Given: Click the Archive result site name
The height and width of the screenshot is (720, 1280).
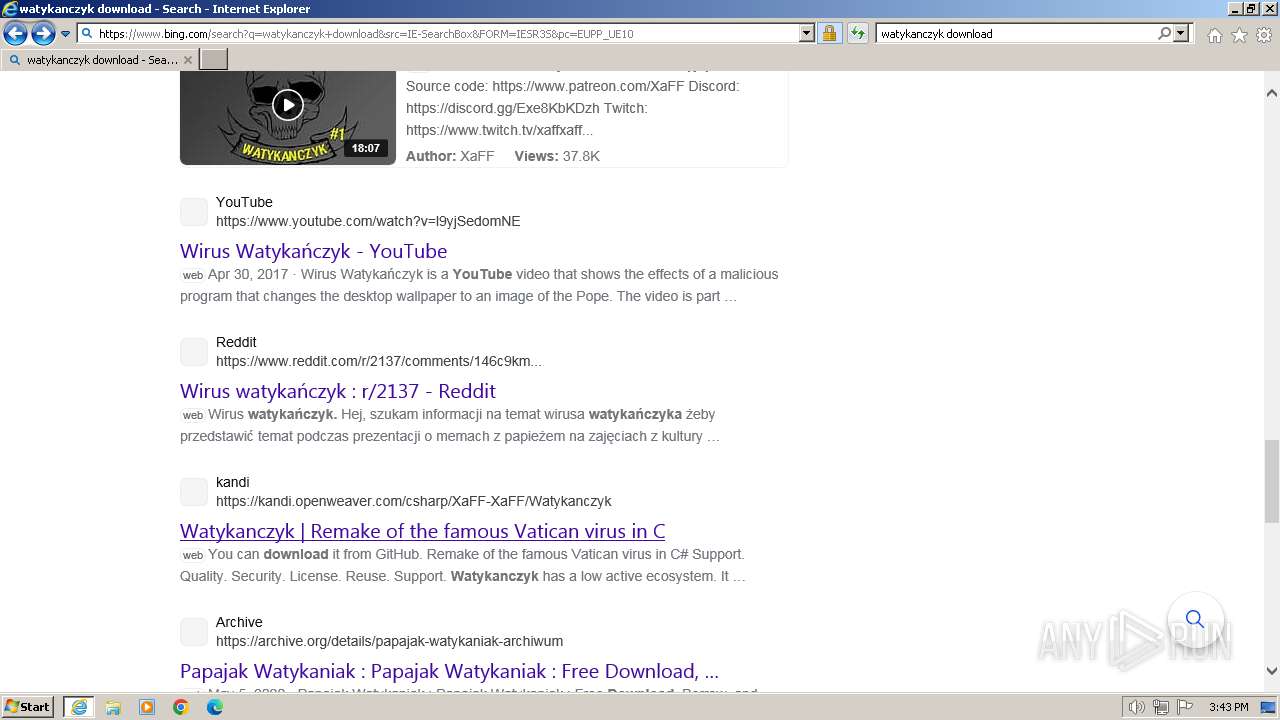Looking at the screenshot, I should [x=239, y=622].
